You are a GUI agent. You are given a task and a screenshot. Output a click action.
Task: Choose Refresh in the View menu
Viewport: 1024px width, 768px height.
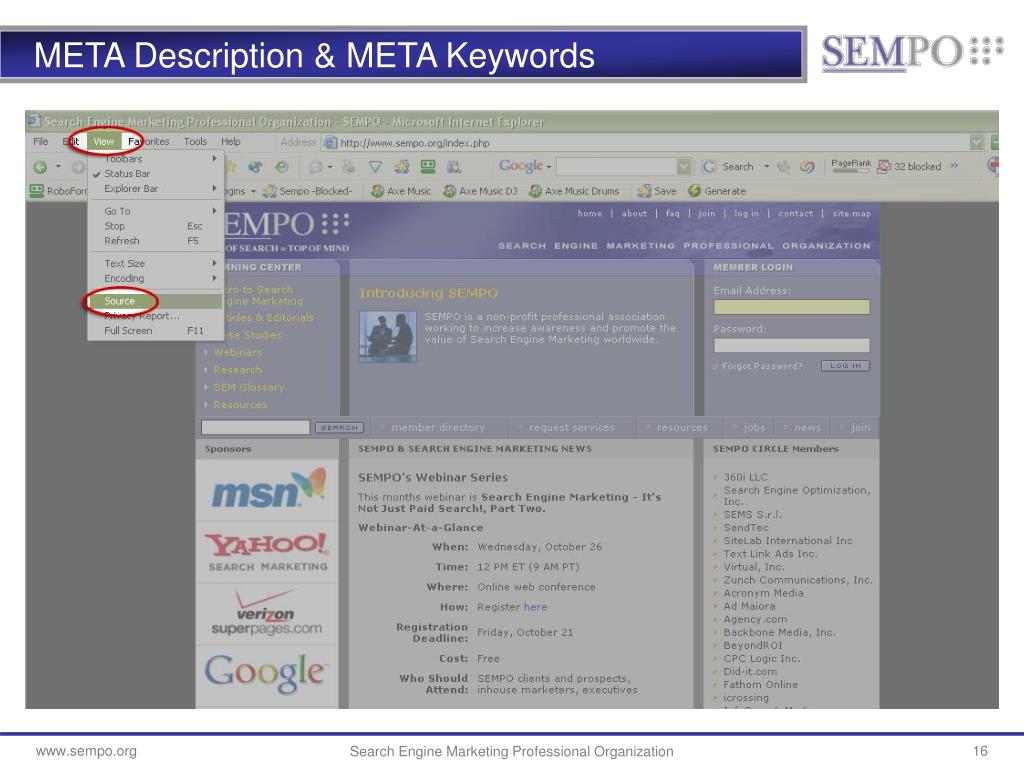click(155, 241)
